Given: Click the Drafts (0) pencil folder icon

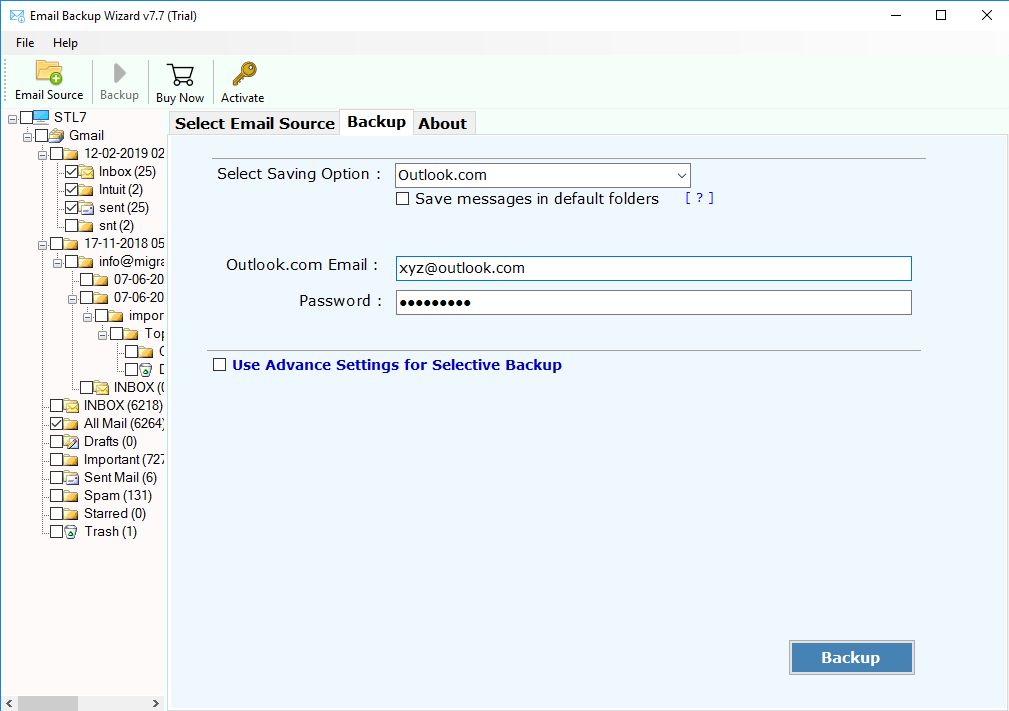Looking at the screenshot, I should pyautogui.click(x=71, y=442).
